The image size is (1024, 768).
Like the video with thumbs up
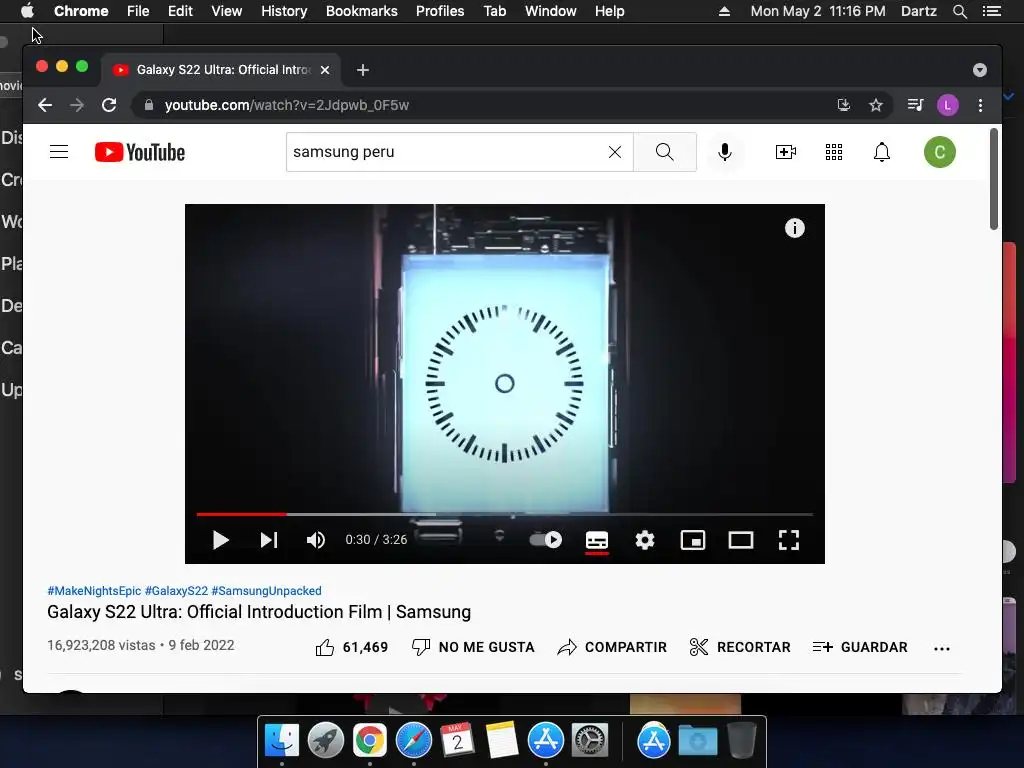(351, 647)
